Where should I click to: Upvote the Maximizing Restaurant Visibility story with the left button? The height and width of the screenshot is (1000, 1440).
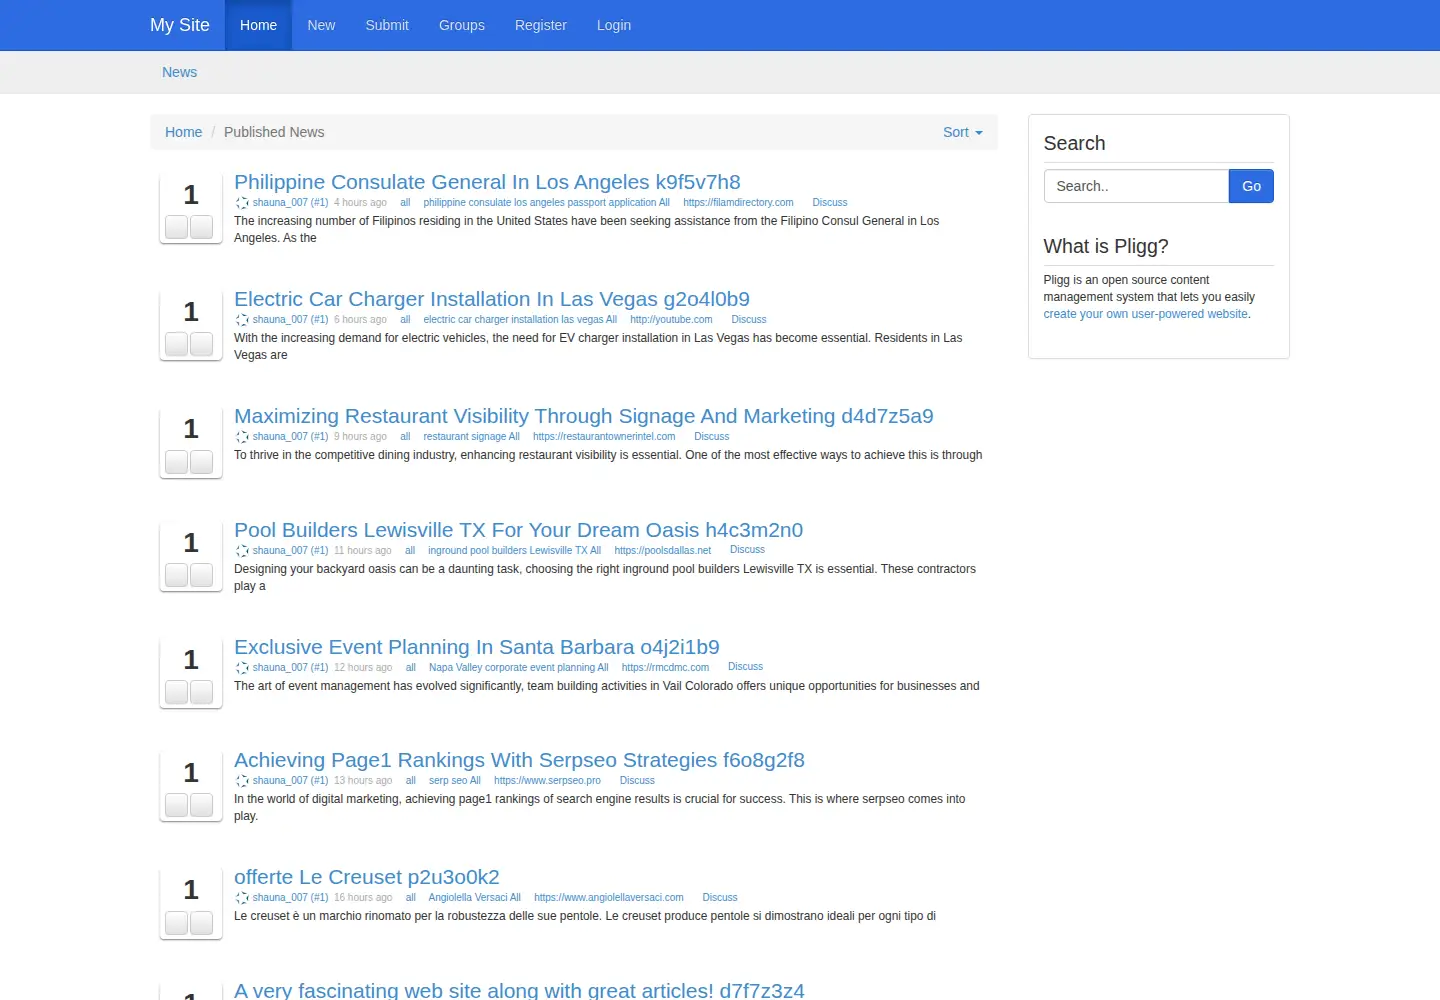coord(177,461)
